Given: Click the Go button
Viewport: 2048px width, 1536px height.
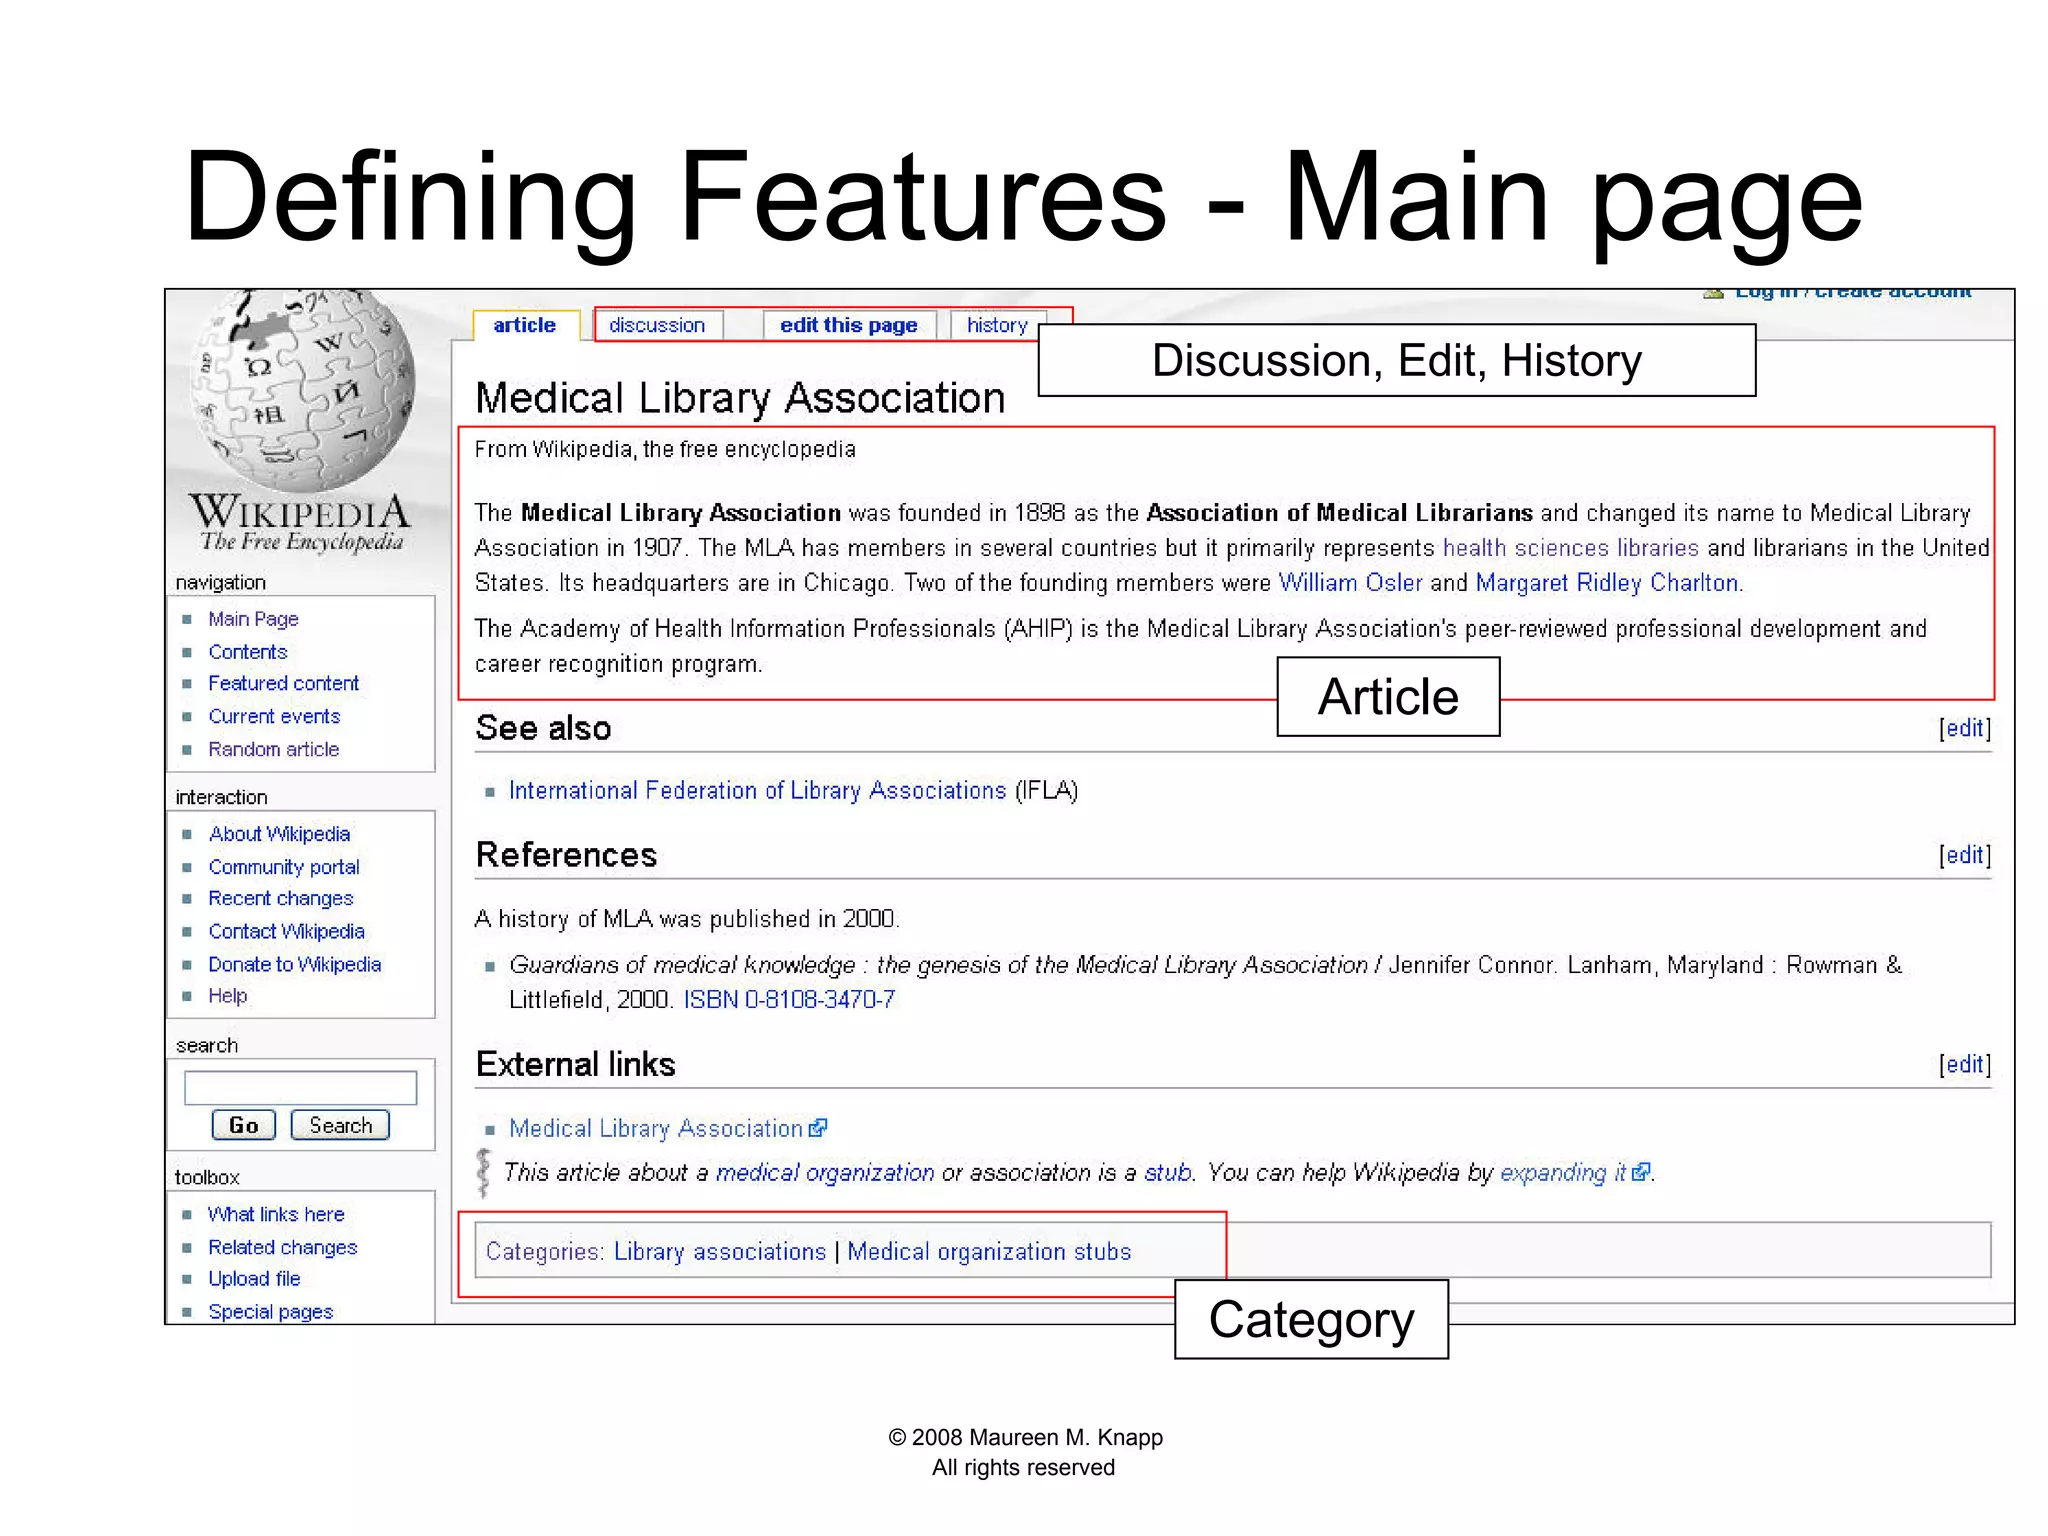Looking at the screenshot, I should (244, 1125).
